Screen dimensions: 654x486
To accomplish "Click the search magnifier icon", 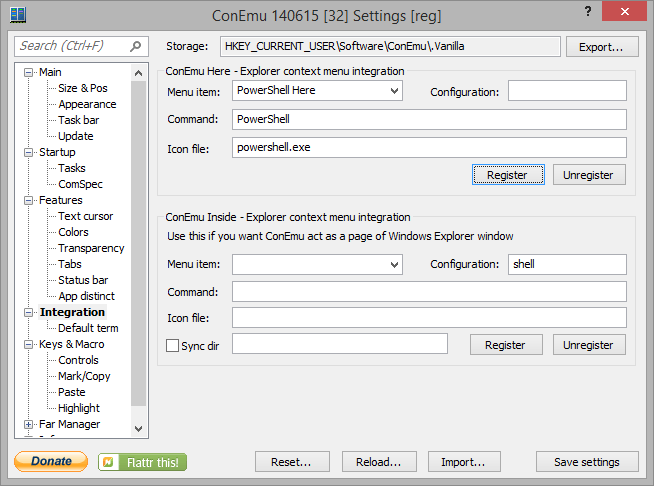I will (x=137, y=46).
